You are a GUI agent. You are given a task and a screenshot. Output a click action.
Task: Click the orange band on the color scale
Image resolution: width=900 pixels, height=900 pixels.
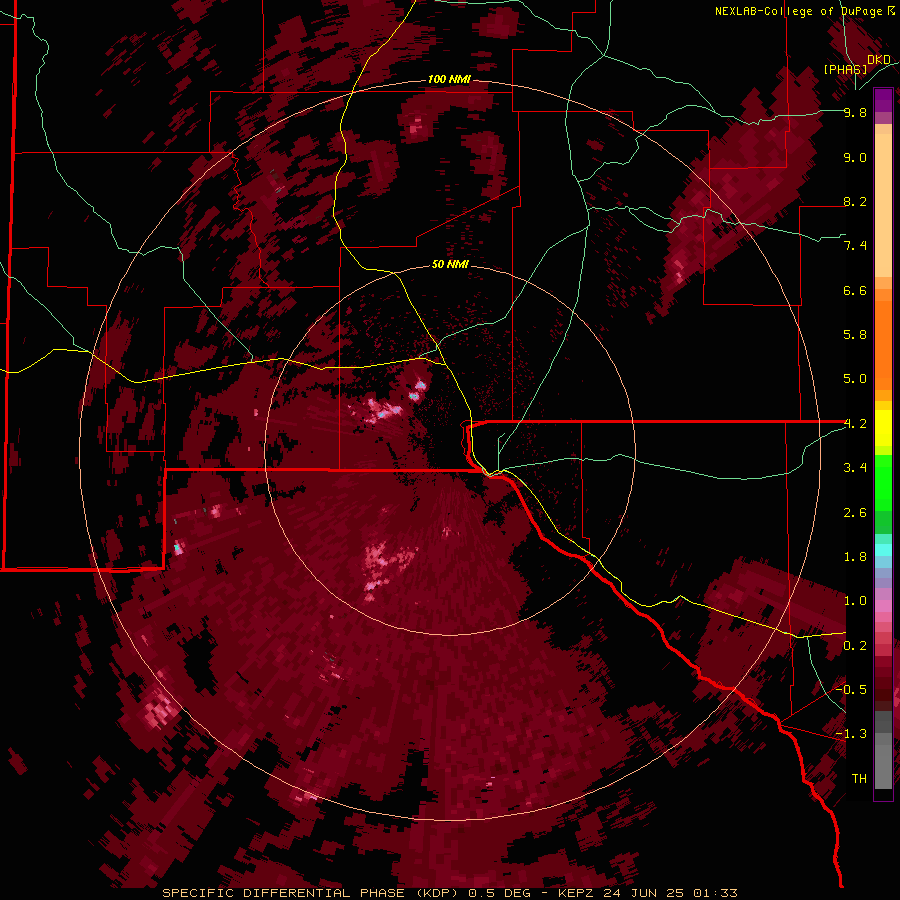(883, 346)
